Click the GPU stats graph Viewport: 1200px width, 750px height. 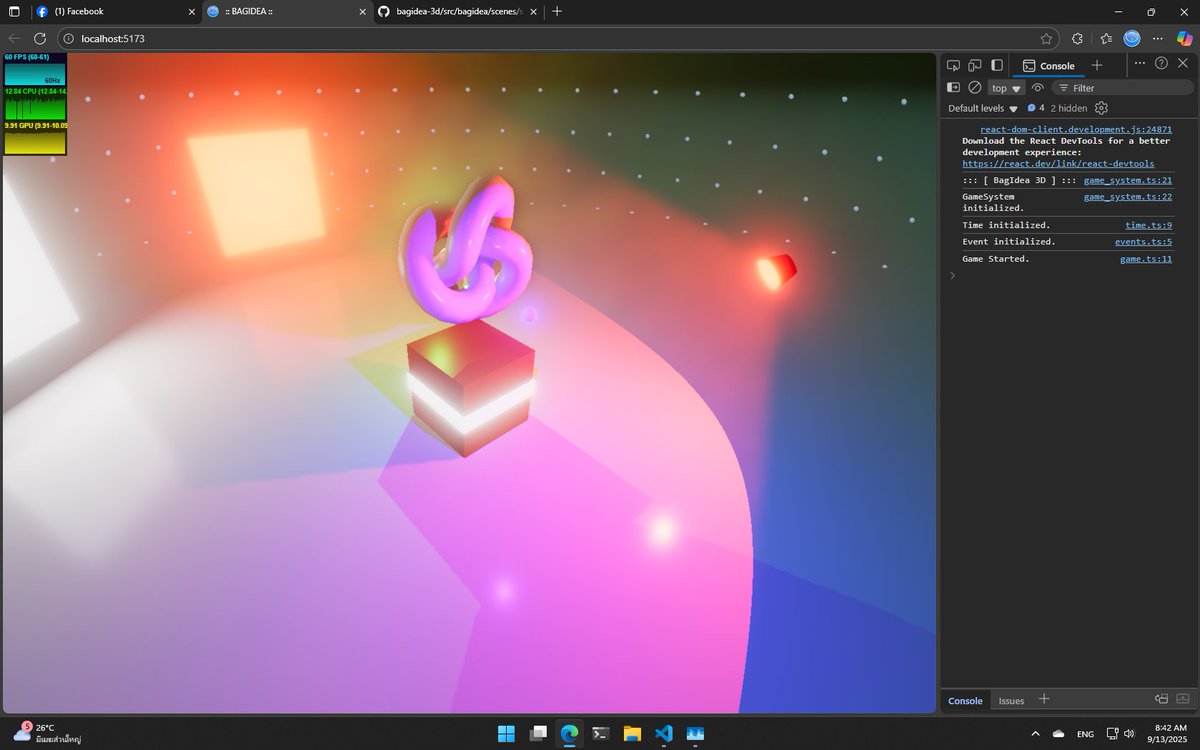[35, 138]
